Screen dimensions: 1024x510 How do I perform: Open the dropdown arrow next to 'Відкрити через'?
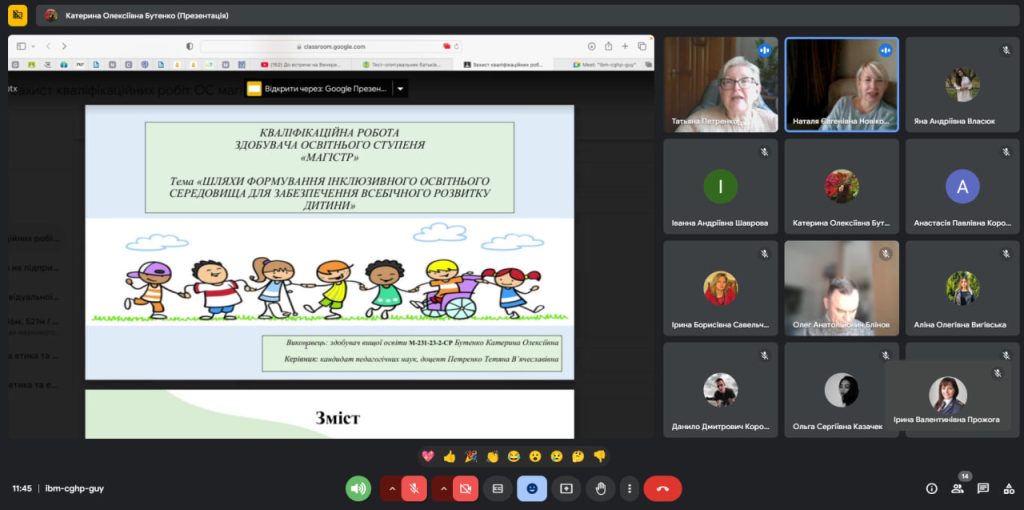400,88
